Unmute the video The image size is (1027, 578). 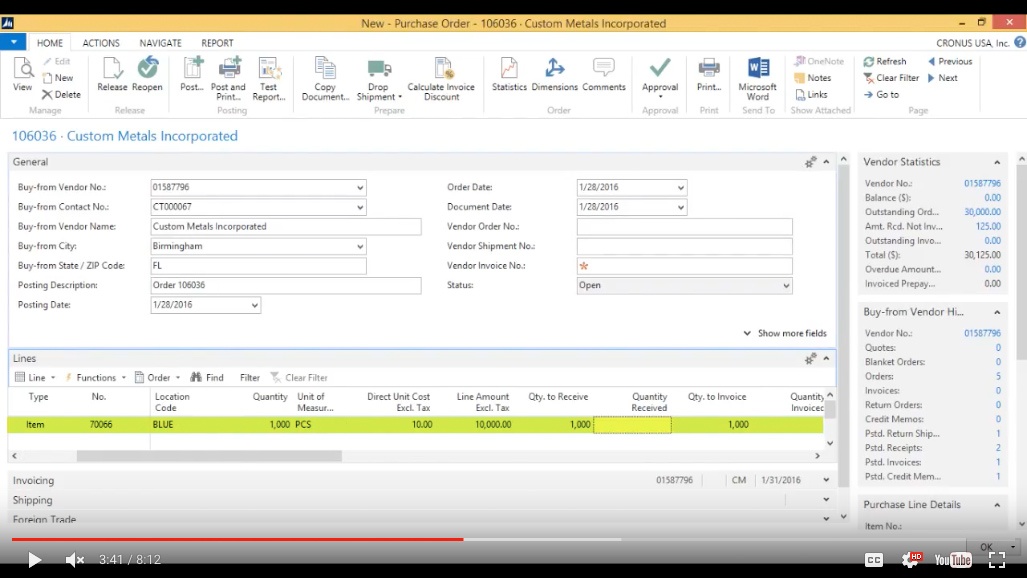pos(75,560)
